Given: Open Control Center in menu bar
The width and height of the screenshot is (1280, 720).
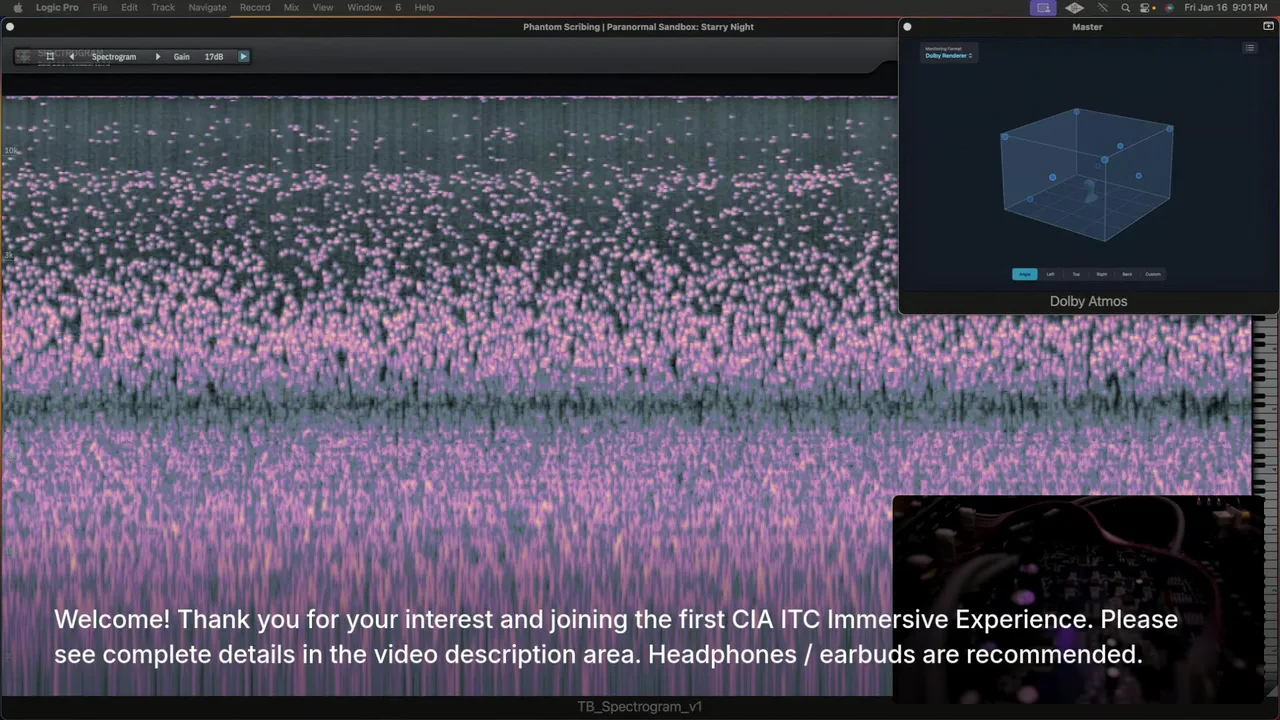Looking at the screenshot, I should tap(1147, 7).
